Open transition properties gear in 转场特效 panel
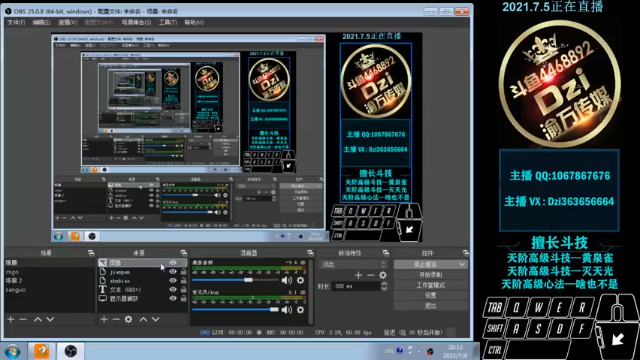The image size is (640, 360). coord(383,275)
